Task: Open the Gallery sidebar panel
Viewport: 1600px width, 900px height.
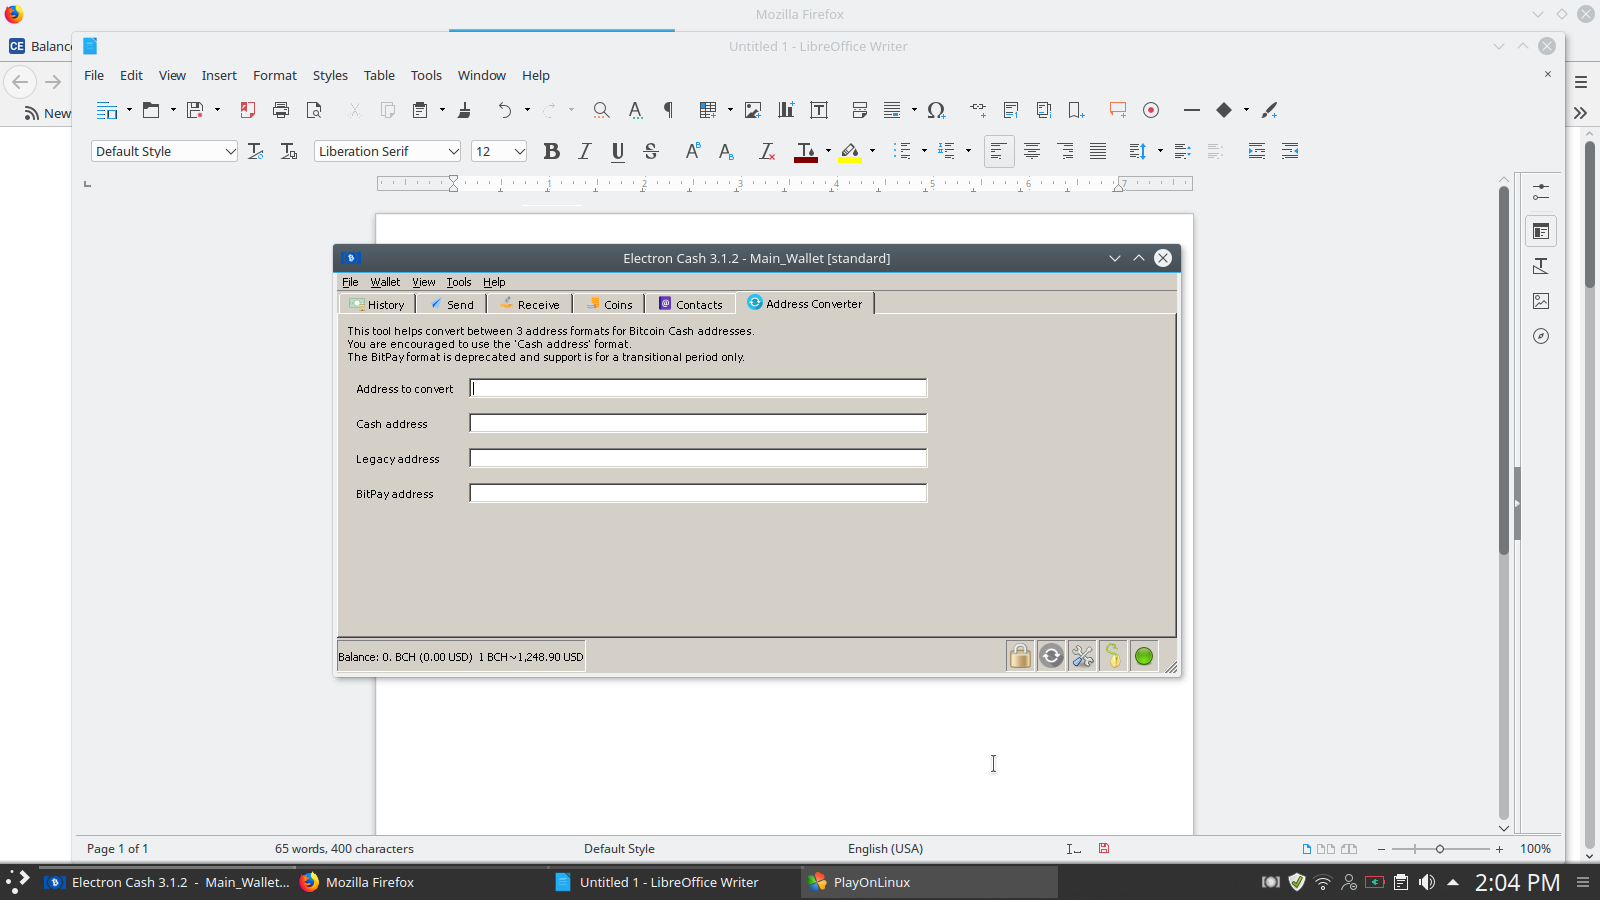Action: [1541, 301]
